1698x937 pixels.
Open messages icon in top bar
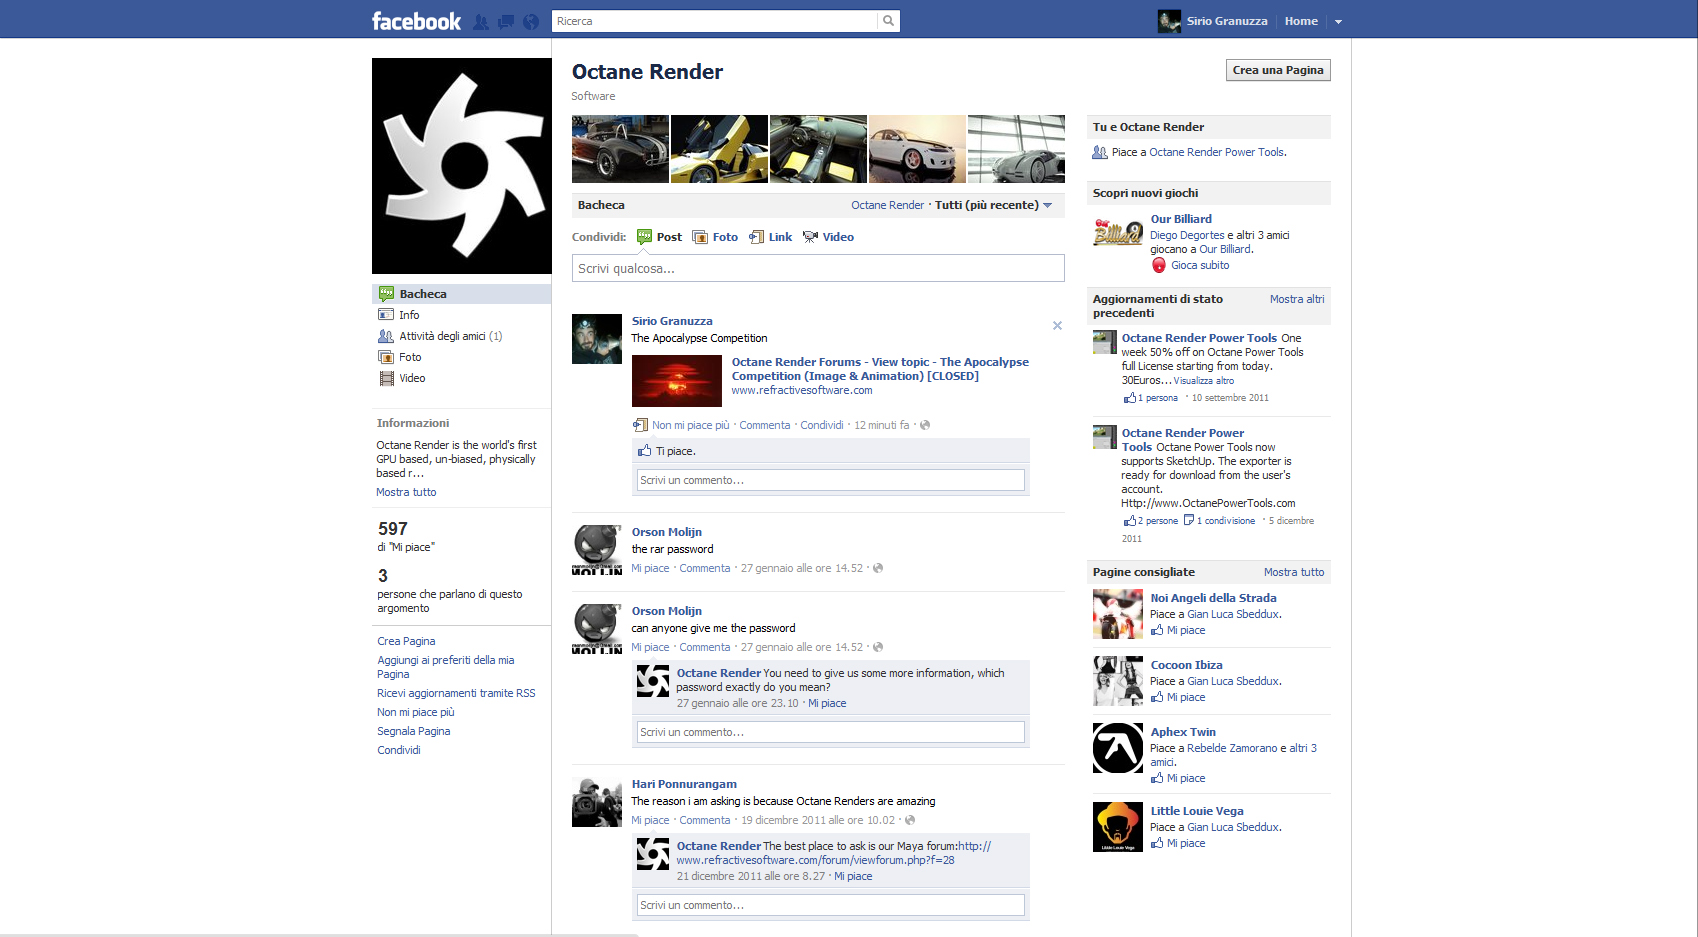click(x=506, y=21)
